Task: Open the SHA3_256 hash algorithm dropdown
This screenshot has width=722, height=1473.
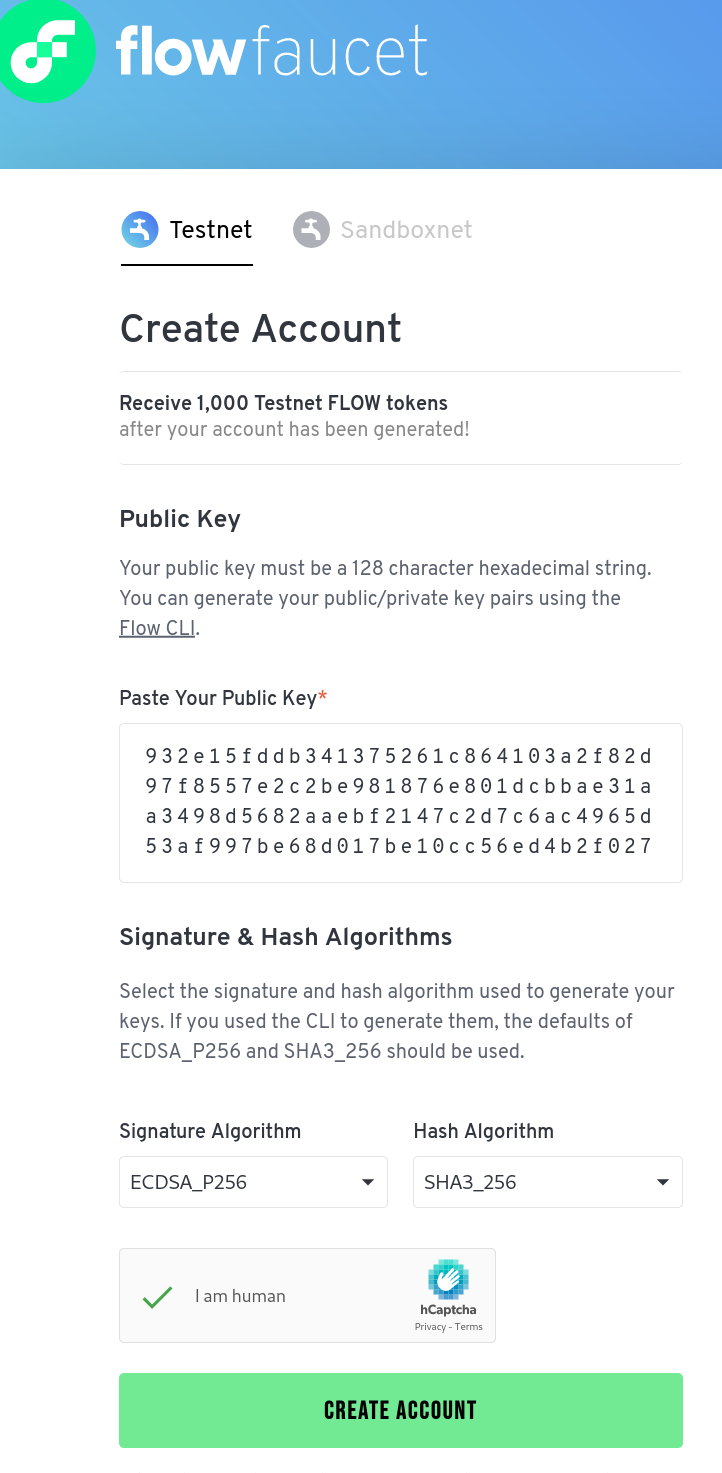Action: 535,1182
